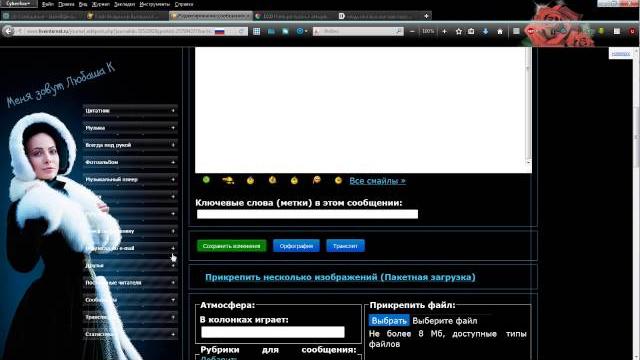Click inside the white message text area
Screen dimensions: 640x360
coord(360,110)
